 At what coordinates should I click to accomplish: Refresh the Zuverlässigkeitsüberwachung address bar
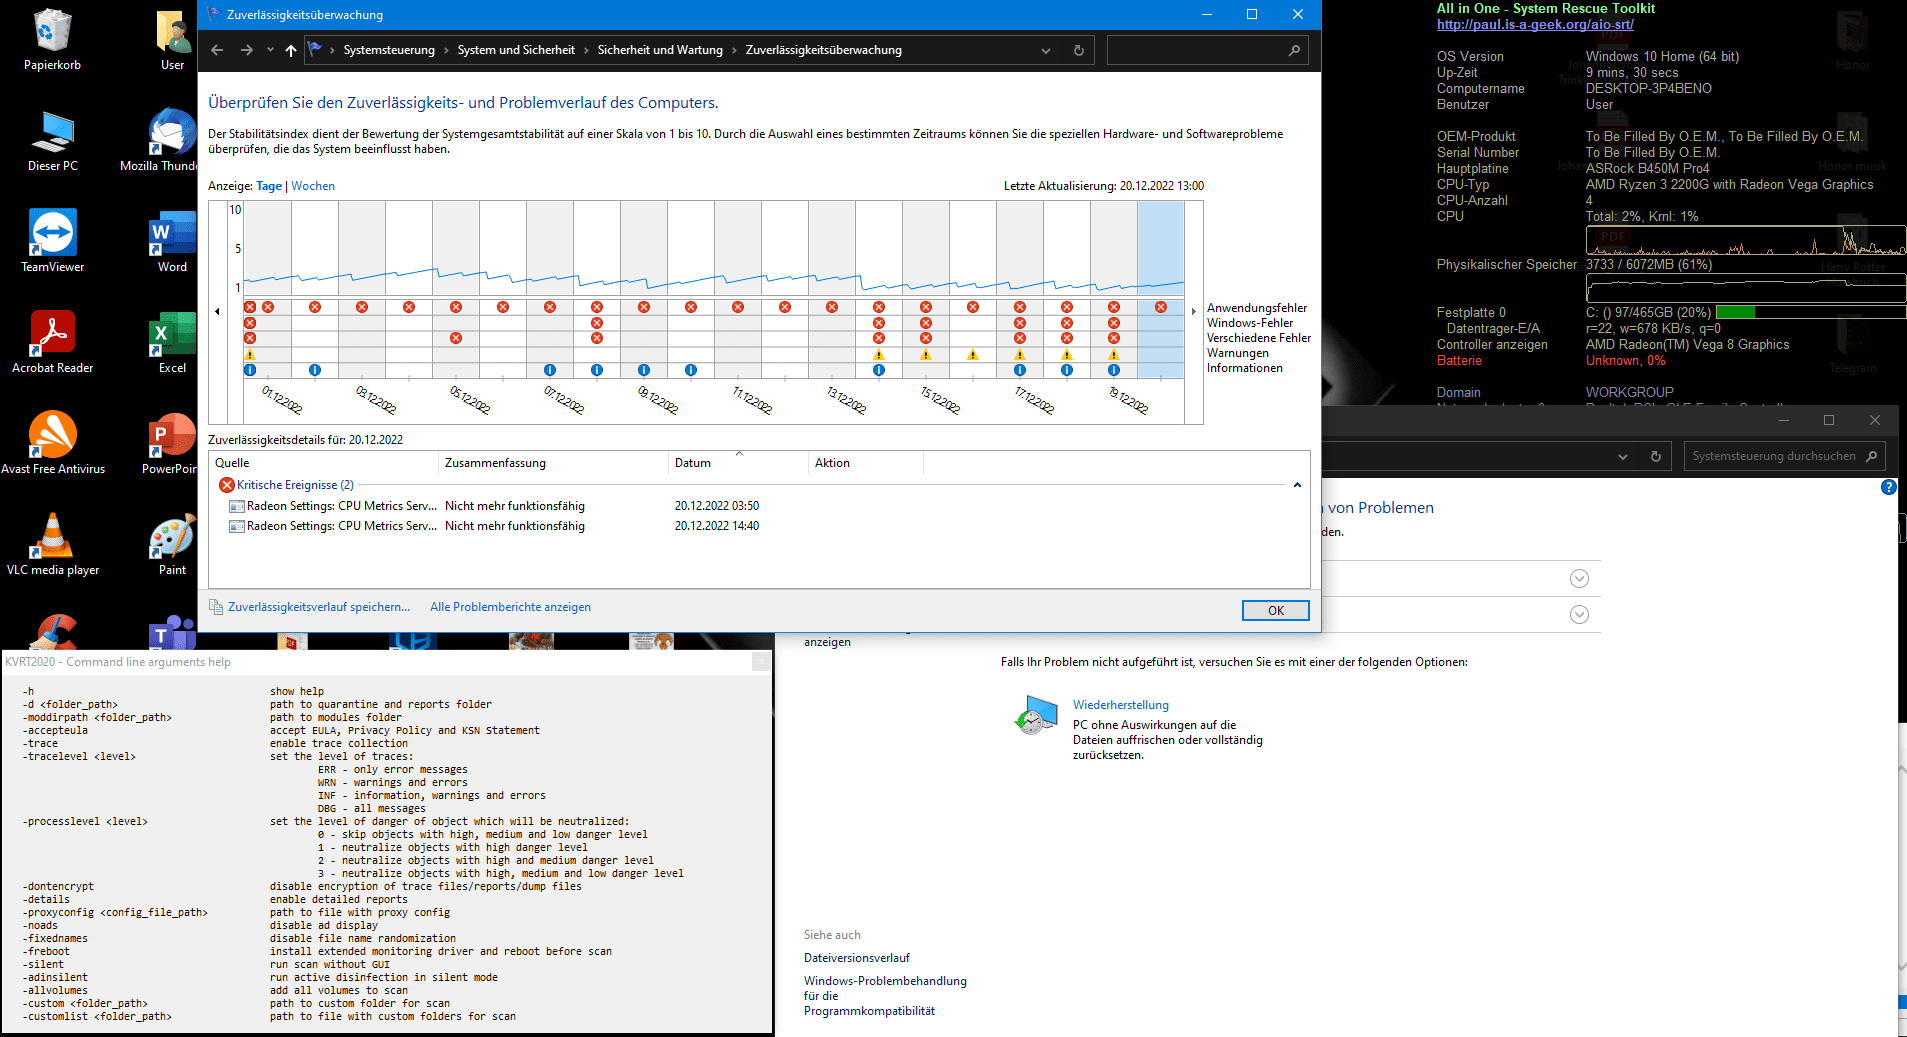1078,50
